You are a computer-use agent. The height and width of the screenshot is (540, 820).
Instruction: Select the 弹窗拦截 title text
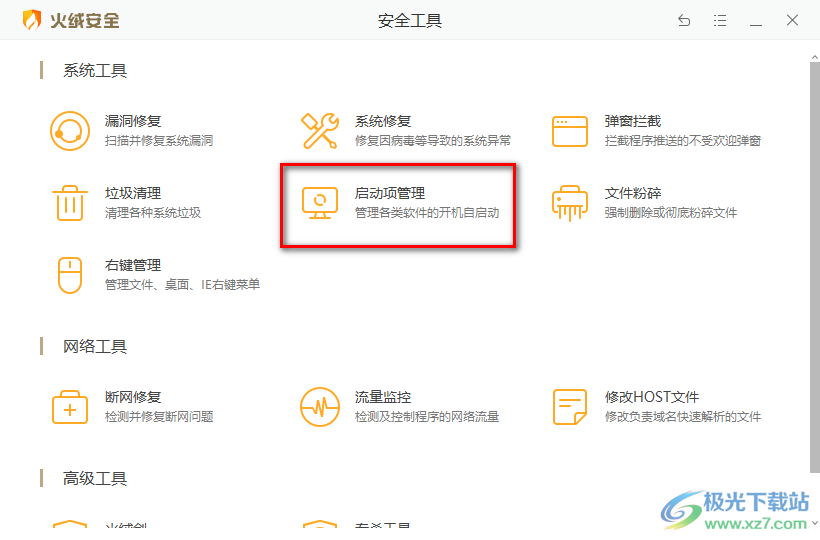coord(633,121)
